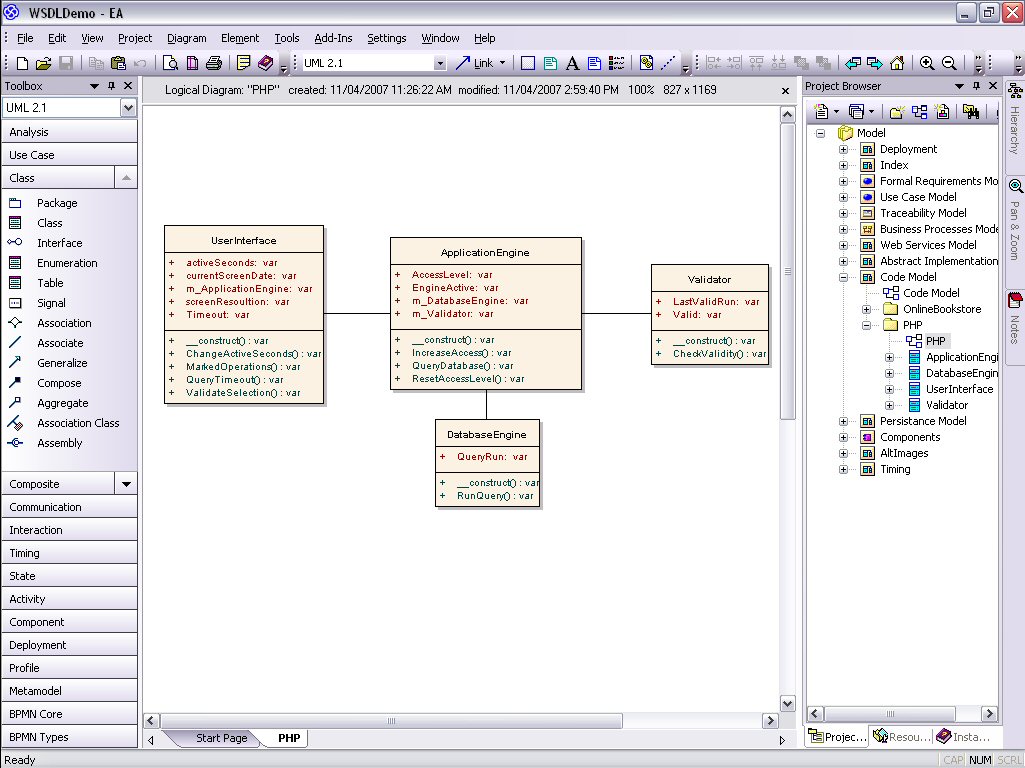Click the Home house icon in toolbar
The height and width of the screenshot is (768, 1025).
(x=897, y=63)
